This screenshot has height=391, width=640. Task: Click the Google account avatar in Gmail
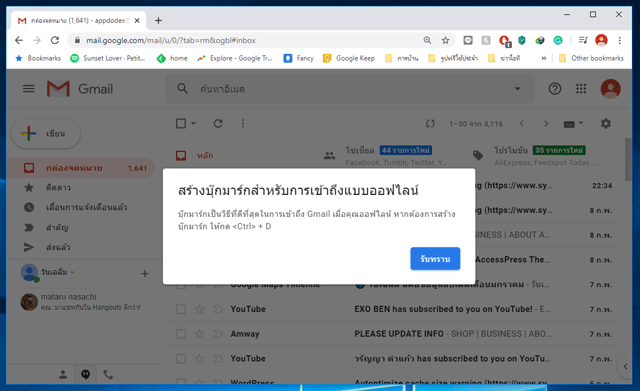click(611, 89)
